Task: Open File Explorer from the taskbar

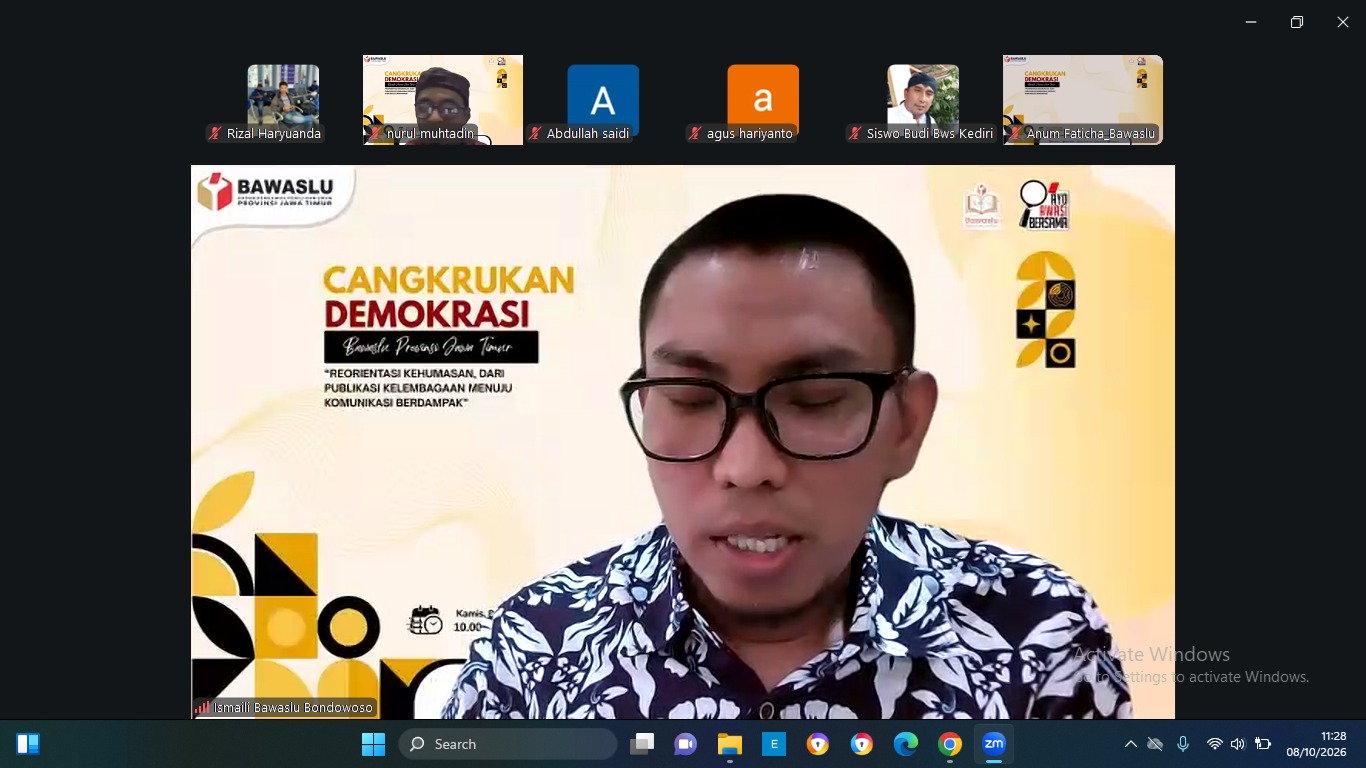Action: pyautogui.click(x=730, y=744)
